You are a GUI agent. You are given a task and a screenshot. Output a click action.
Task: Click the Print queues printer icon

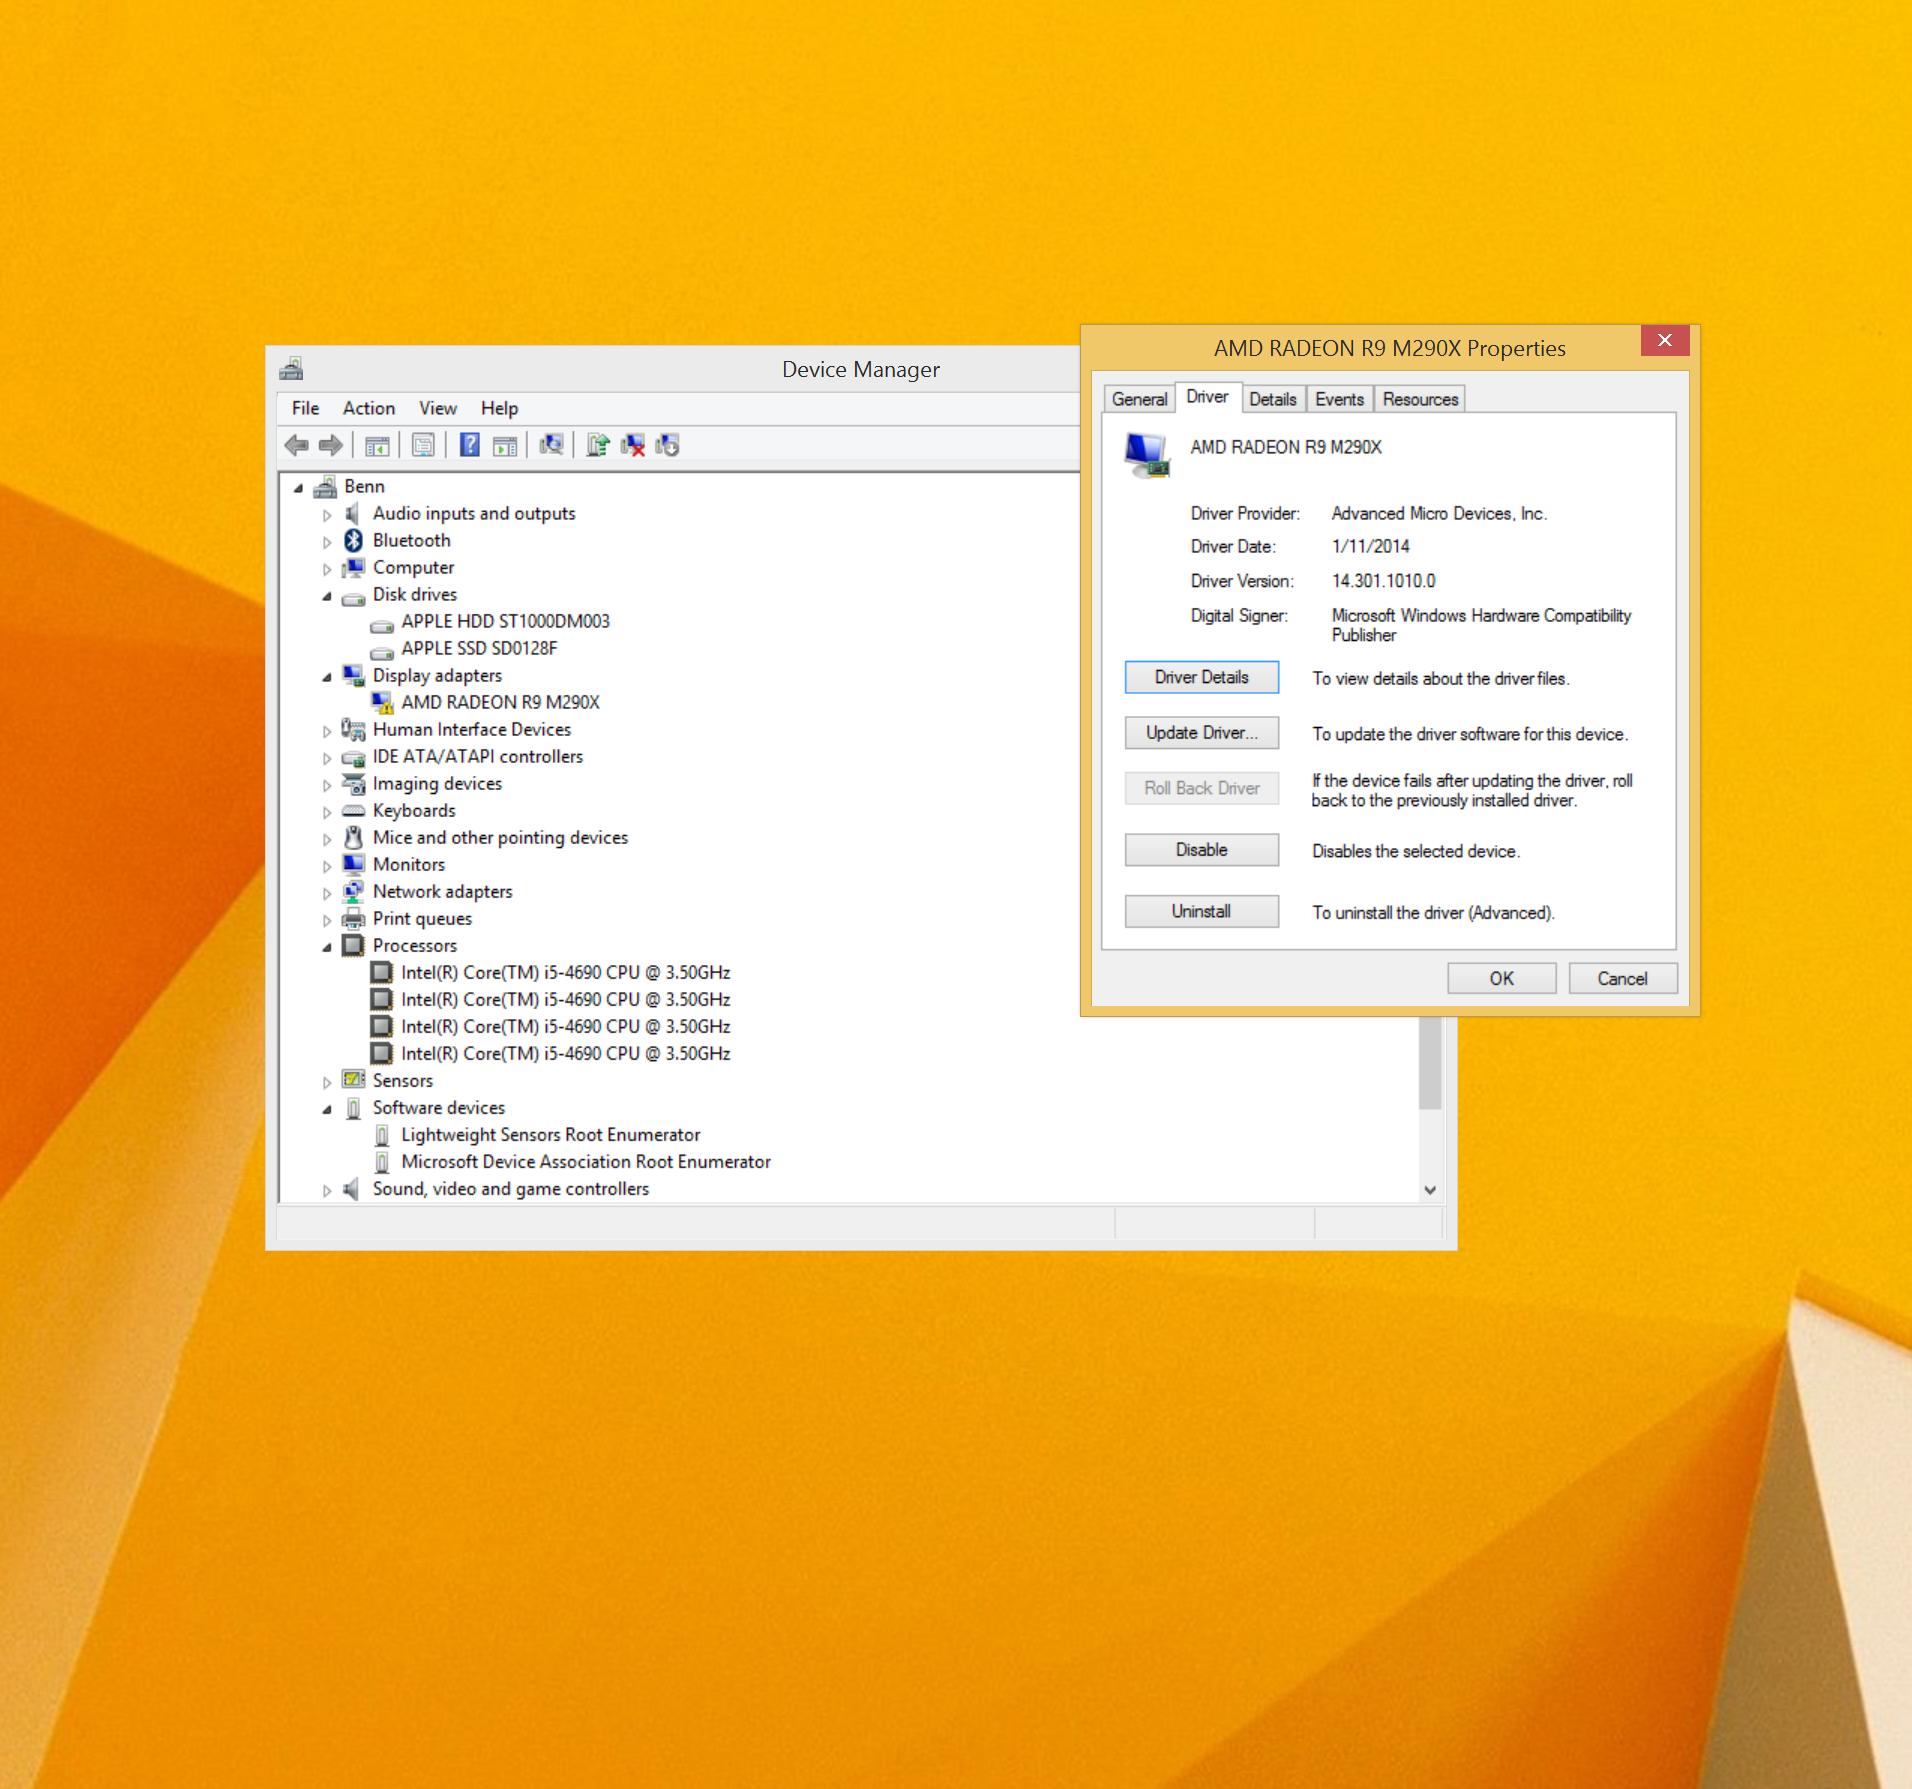353,918
